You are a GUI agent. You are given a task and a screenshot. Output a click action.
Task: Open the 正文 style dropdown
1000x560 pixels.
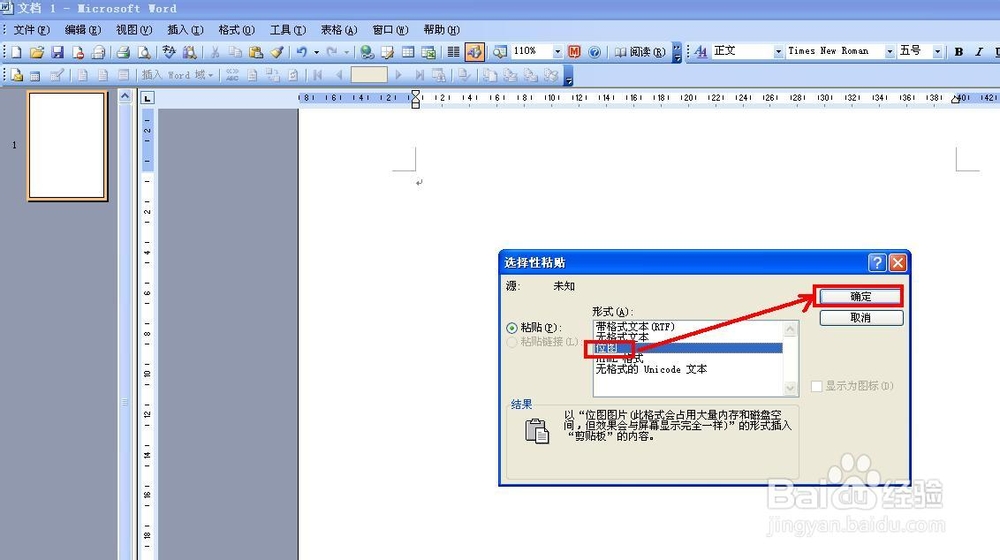(778, 52)
